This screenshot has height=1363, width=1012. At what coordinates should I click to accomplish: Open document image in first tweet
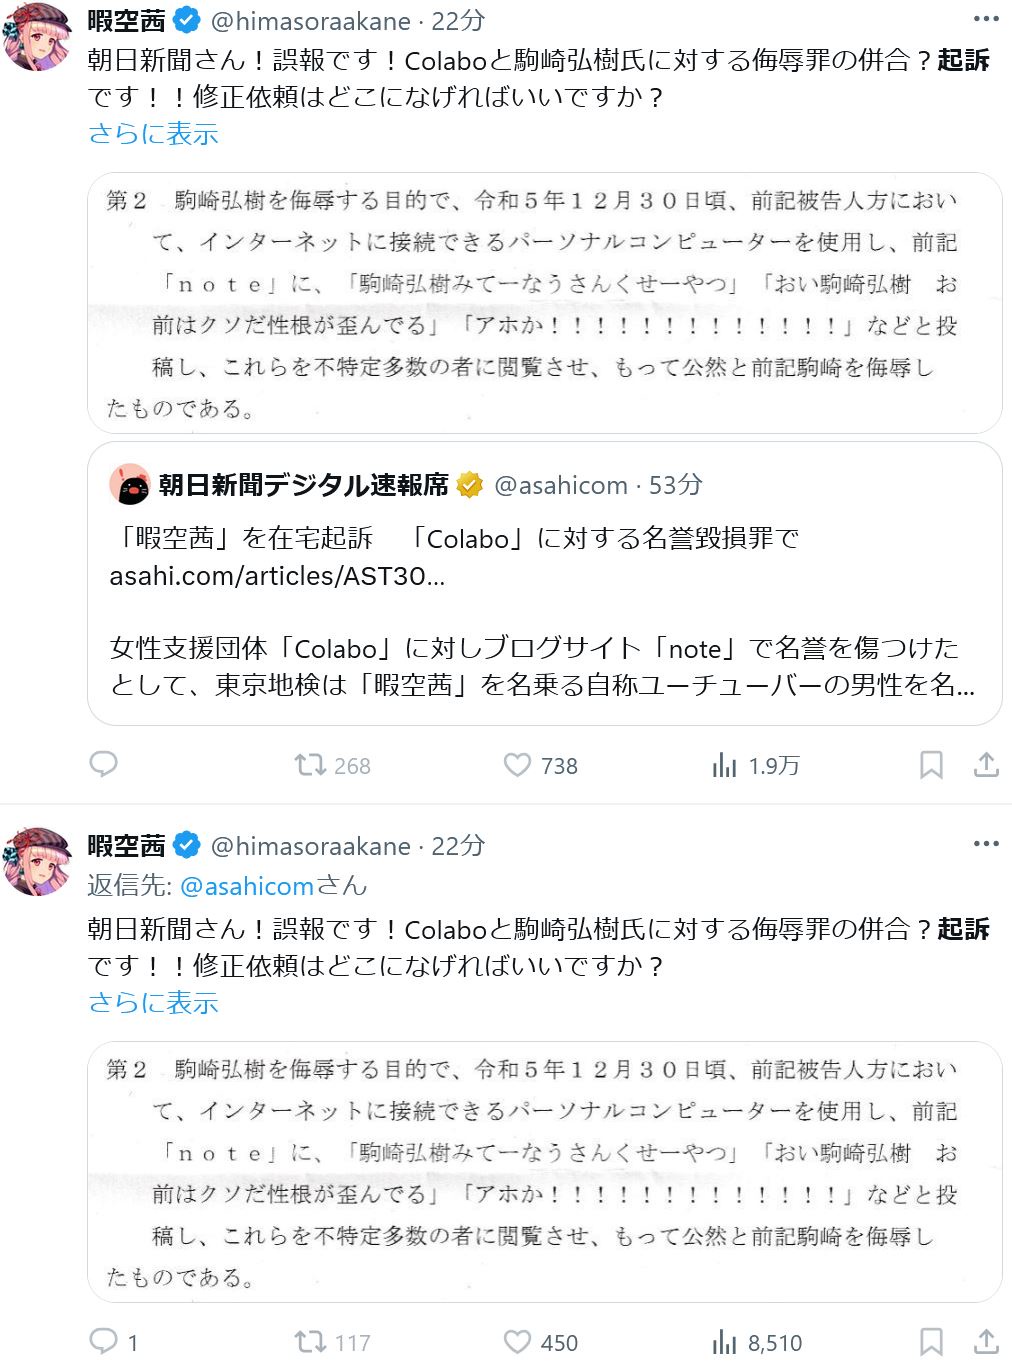point(545,303)
